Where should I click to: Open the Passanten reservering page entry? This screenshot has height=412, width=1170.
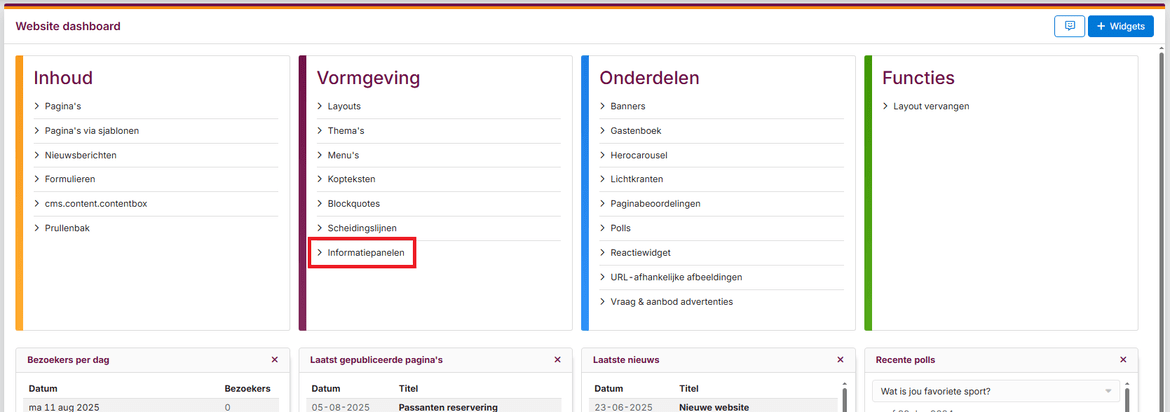[448, 407]
